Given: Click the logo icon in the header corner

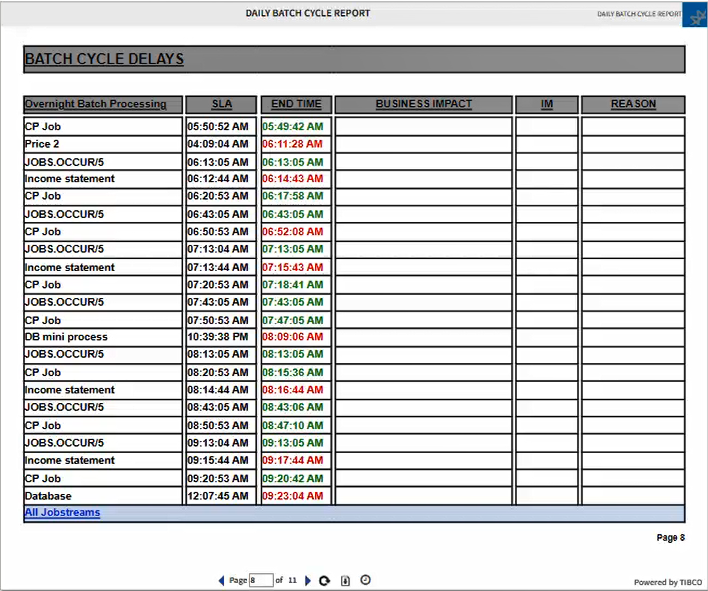Looking at the screenshot, I should coord(695,14).
